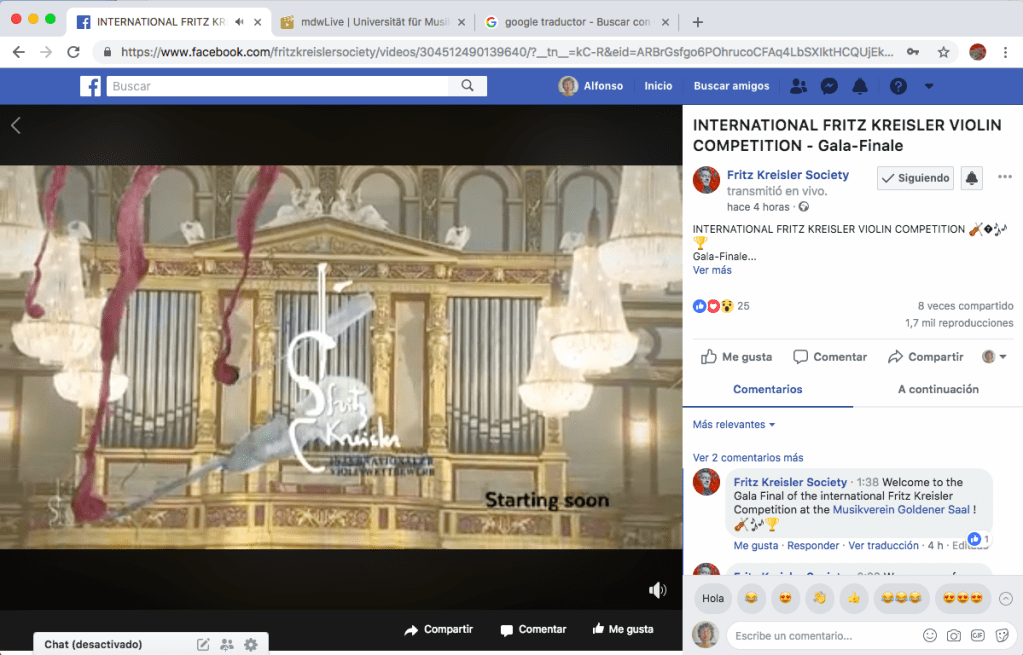Attach a photo with the camera icon
Screen dimensions: 1023x655
pos(954,635)
